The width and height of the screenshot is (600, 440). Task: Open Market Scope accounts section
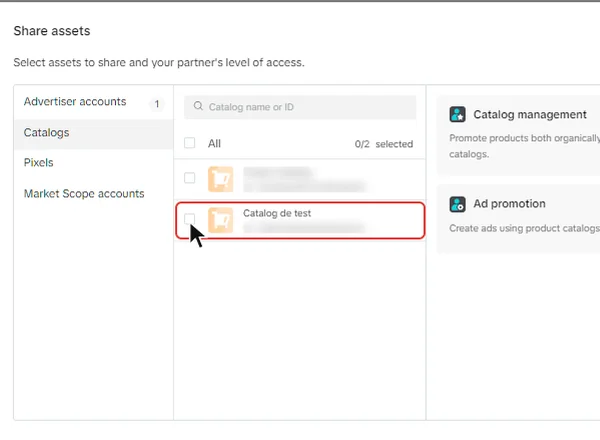tap(93, 194)
